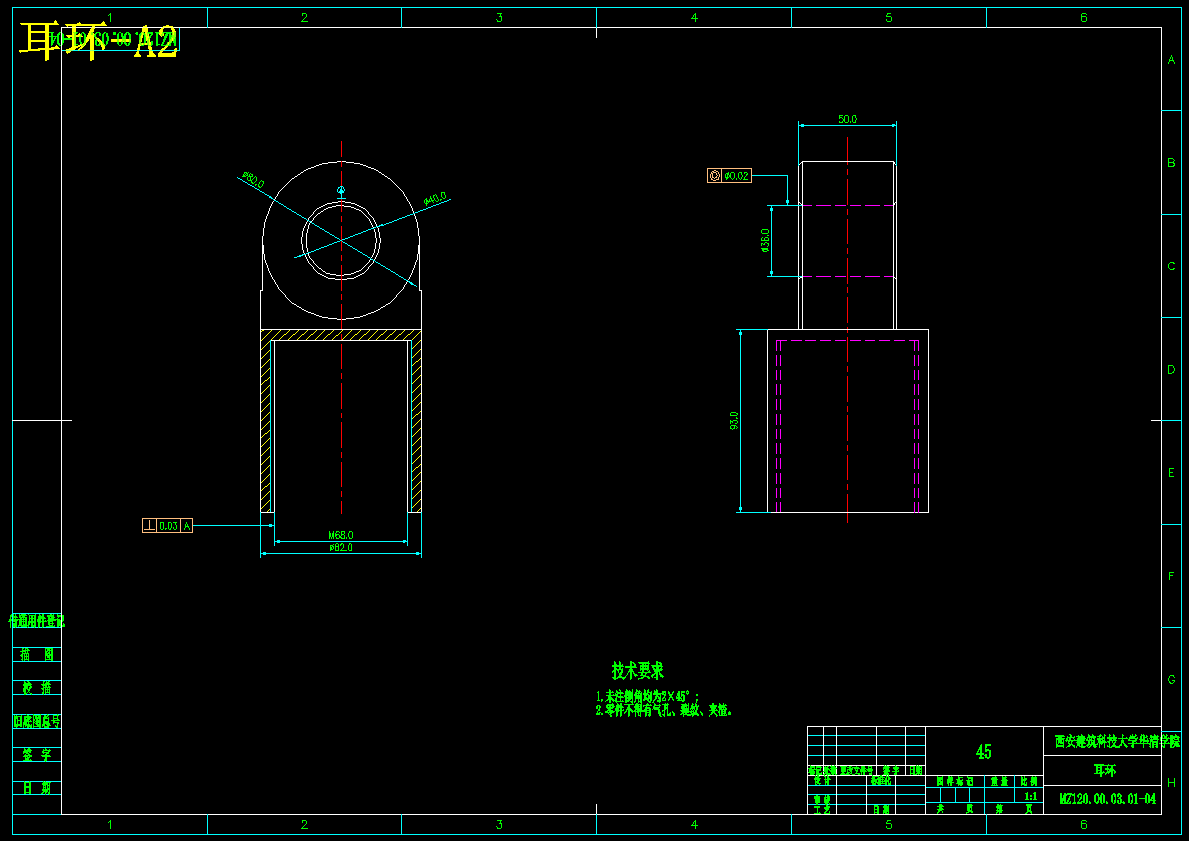This screenshot has height=841, width=1189.
Task: Click the '校描' cell in the left margin
Action: 36,688
